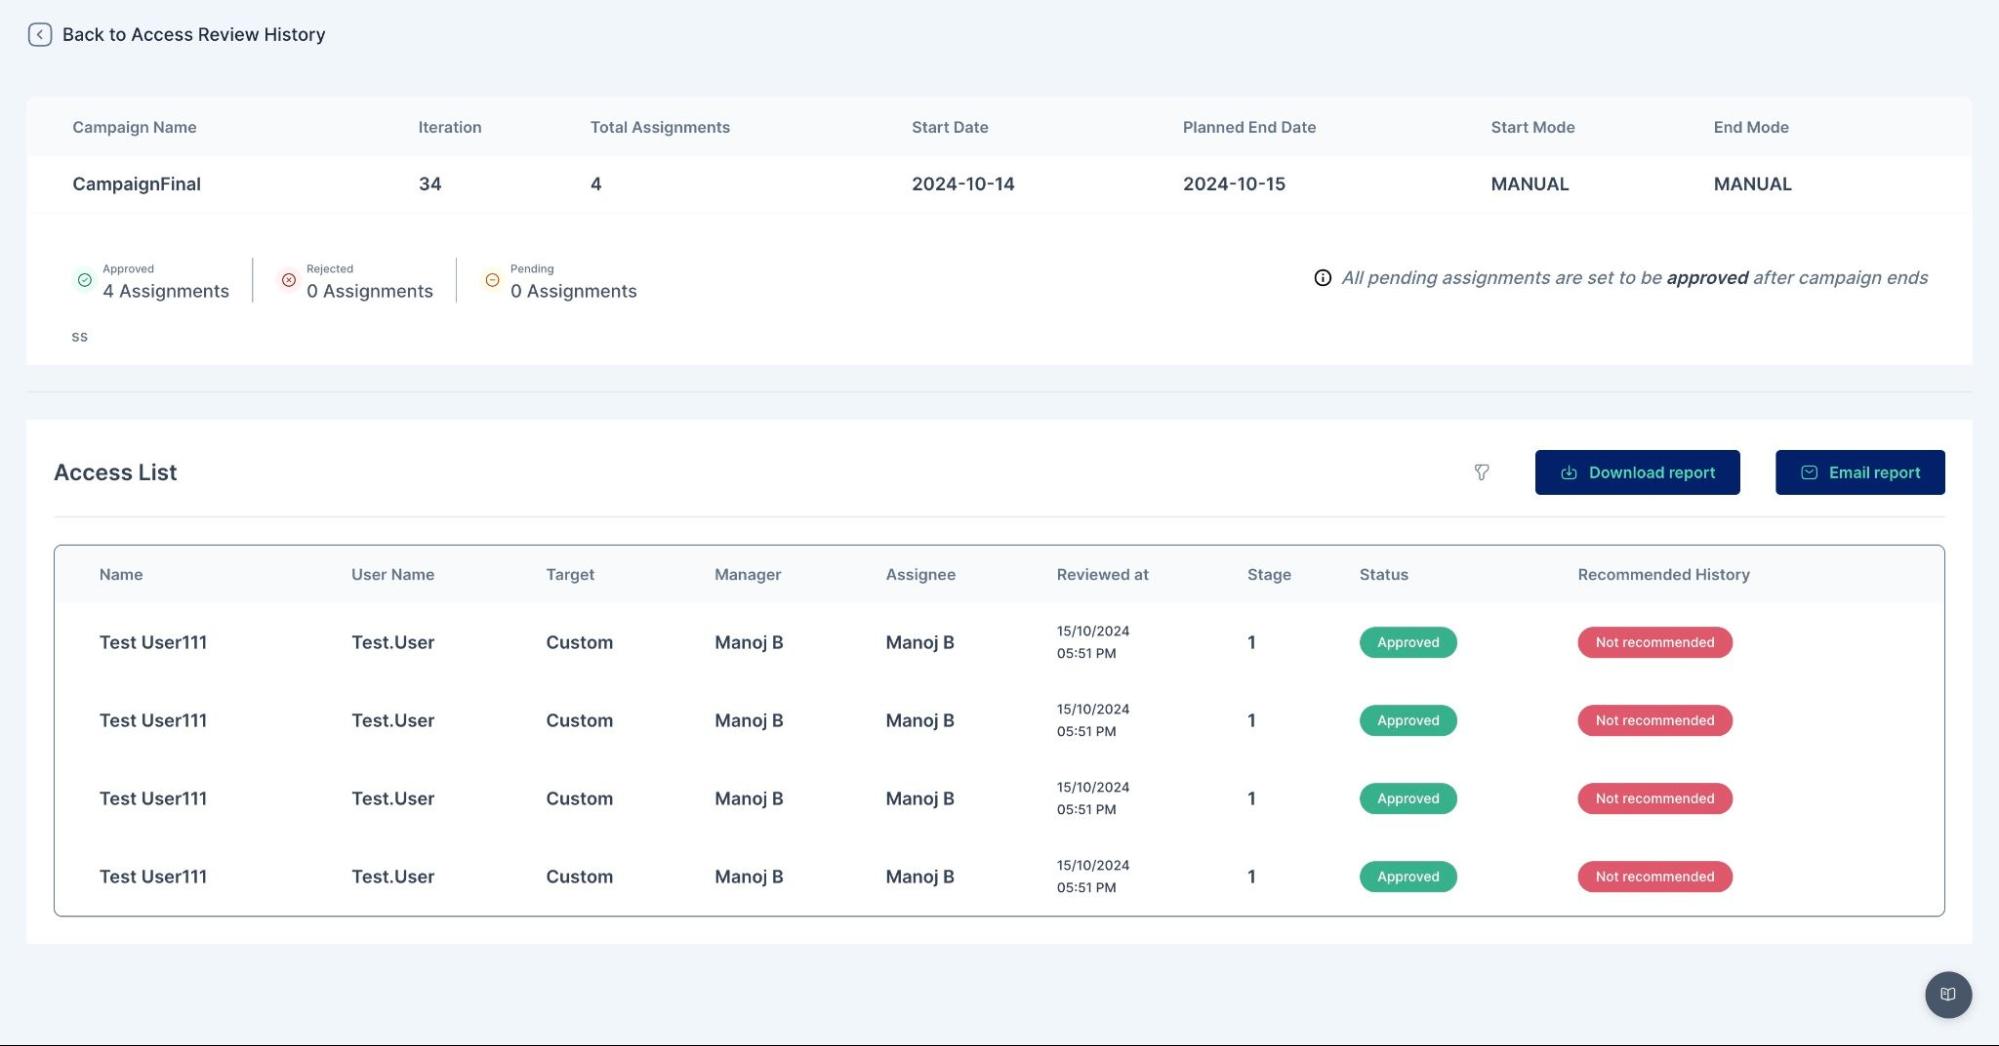Click the Name column header
The height and width of the screenshot is (1046, 1999).
(x=121, y=575)
